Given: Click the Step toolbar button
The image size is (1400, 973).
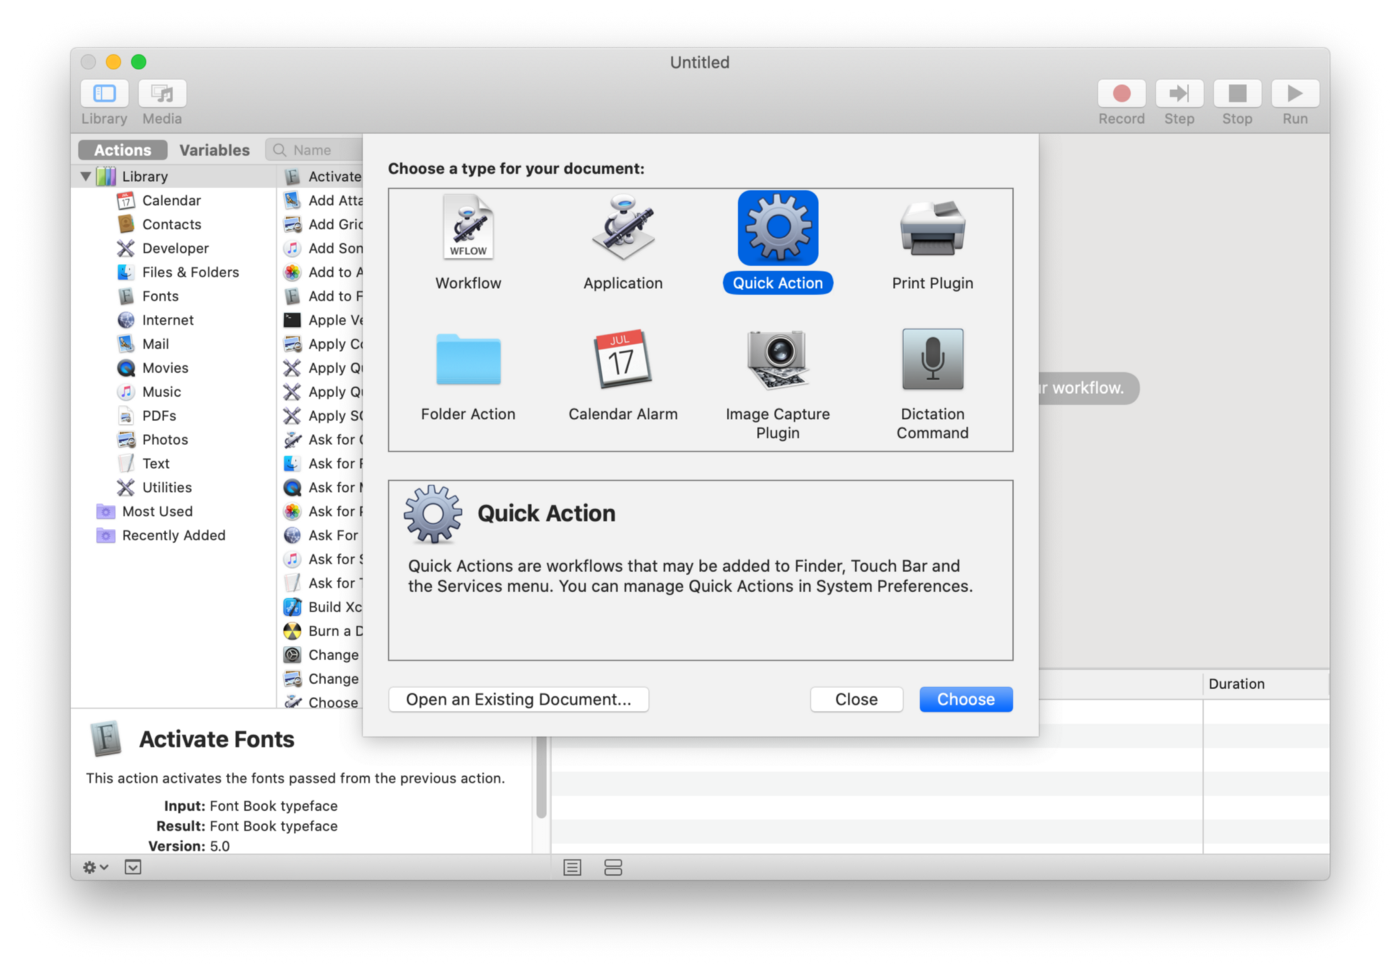Looking at the screenshot, I should [1179, 94].
